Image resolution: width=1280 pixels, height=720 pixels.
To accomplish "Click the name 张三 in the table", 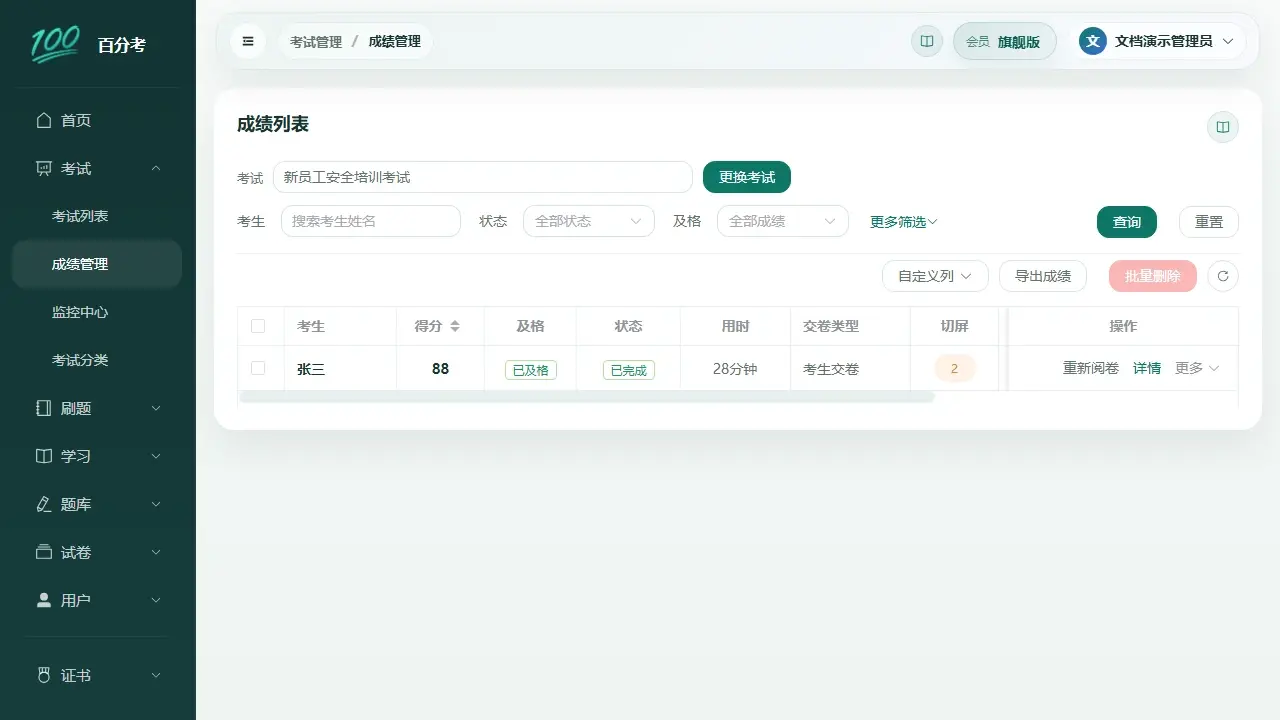I will 311,368.
